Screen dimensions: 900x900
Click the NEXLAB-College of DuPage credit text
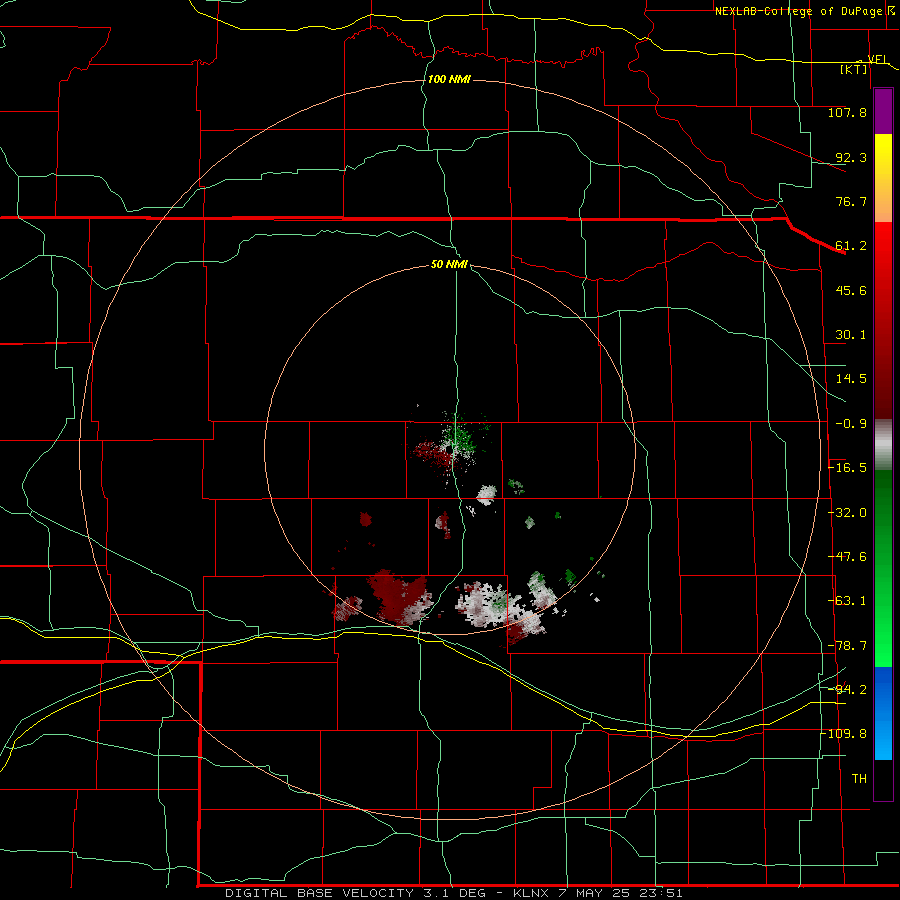(x=801, y=11)
